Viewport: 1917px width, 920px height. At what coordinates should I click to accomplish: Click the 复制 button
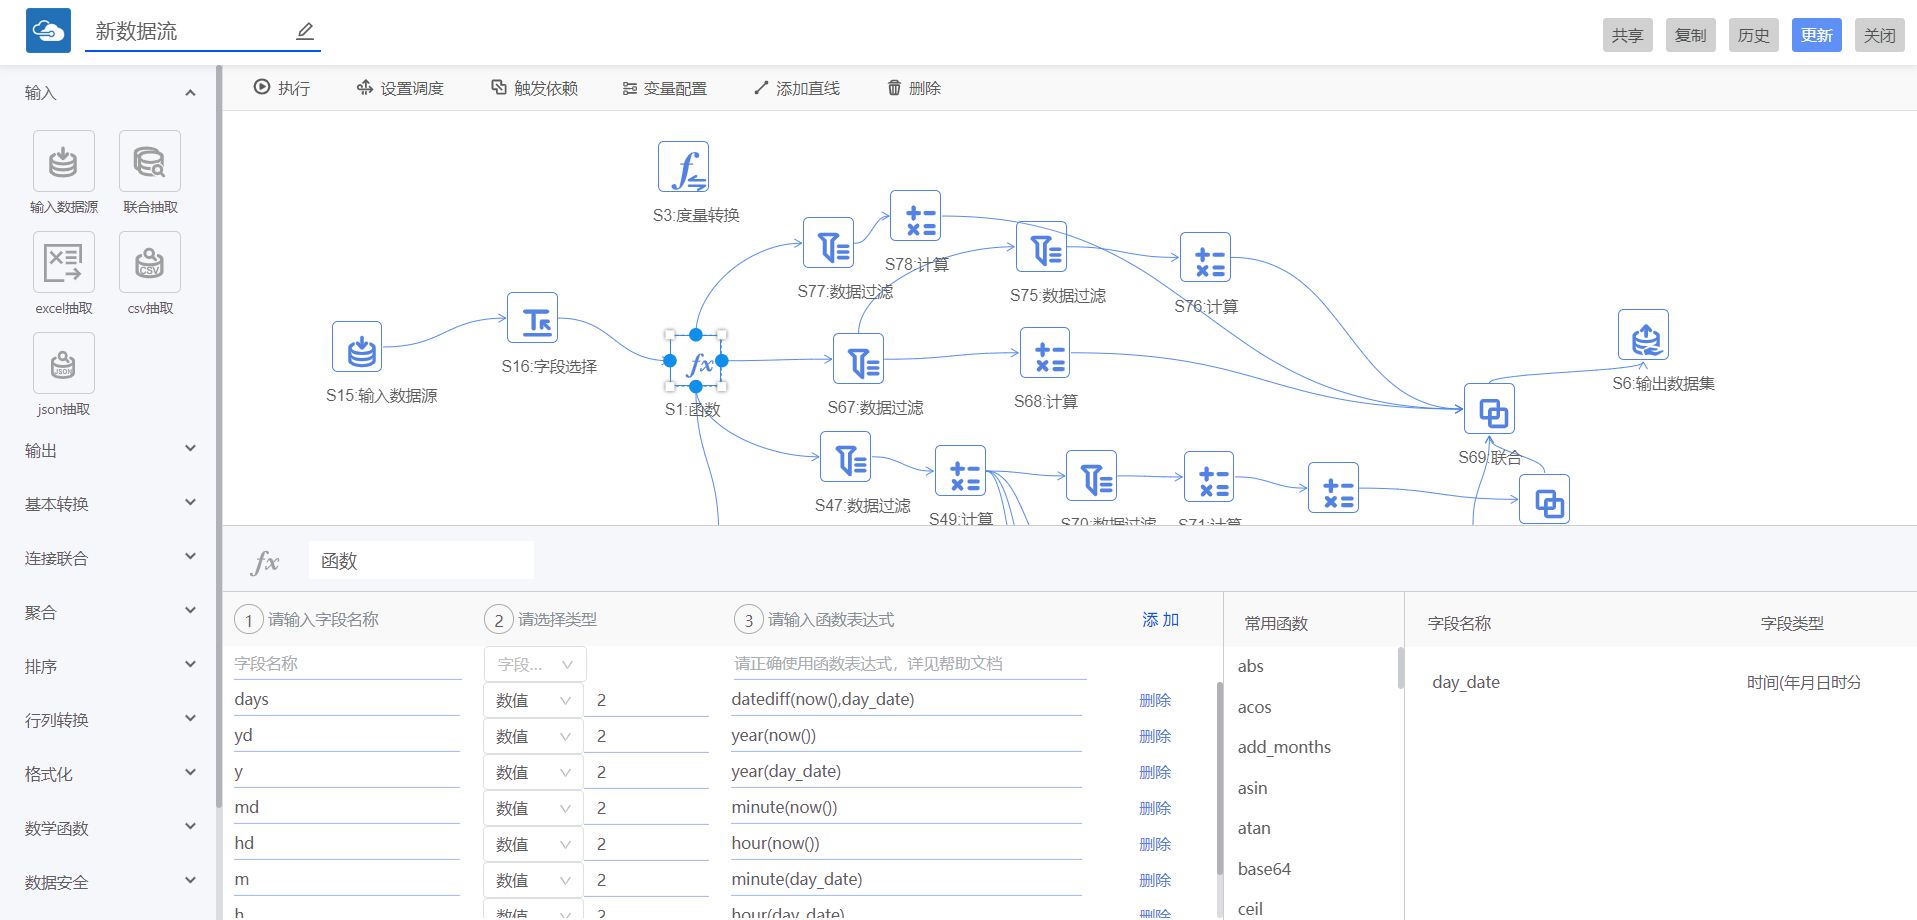coord(1690,35)
